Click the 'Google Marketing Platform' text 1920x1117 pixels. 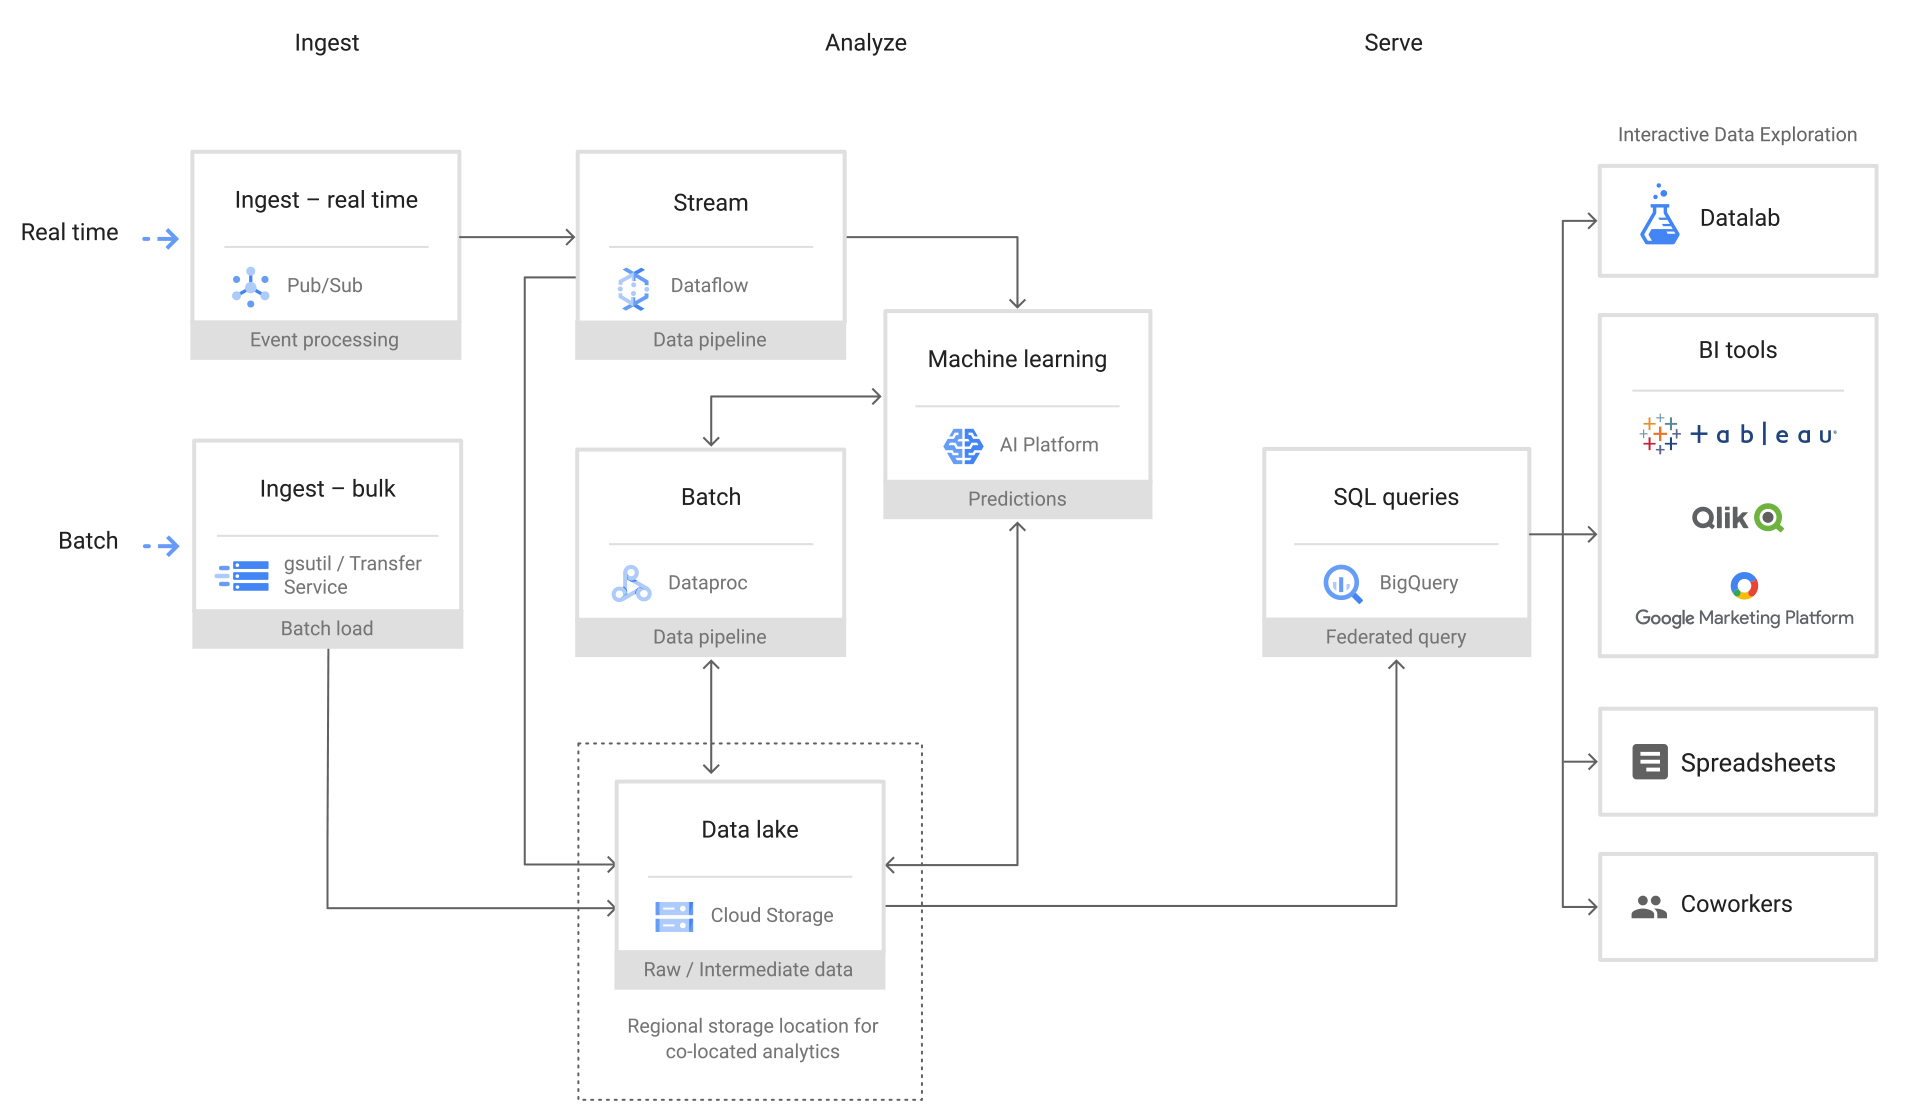[x=1744, y=618]
